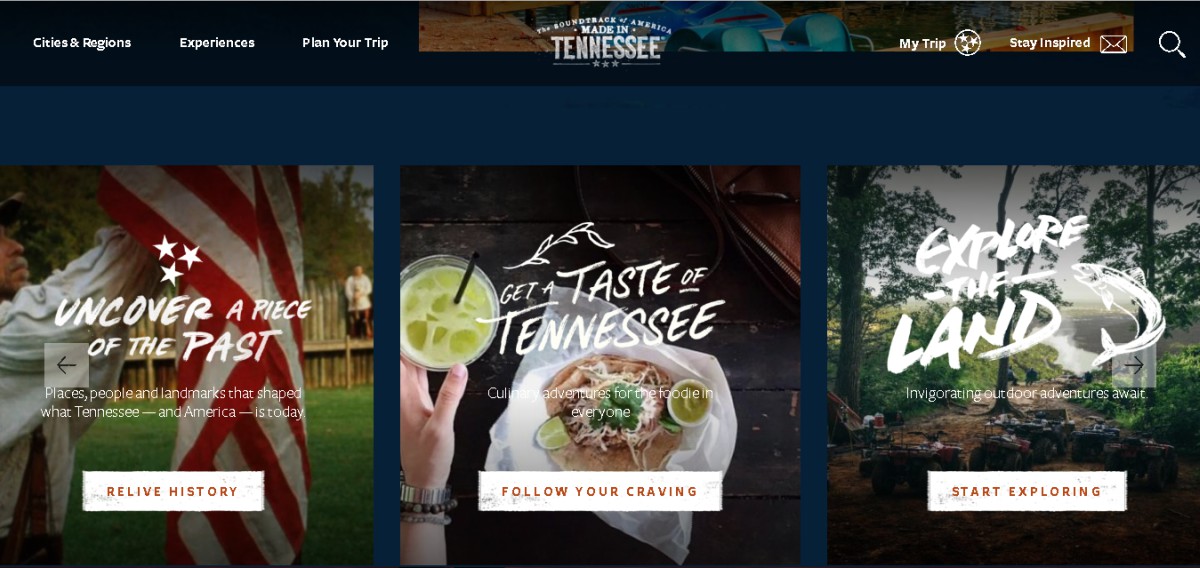1200x568 pixels.
Task: Select the Get a Taste of Tennessee card
Action: [600, 365]
